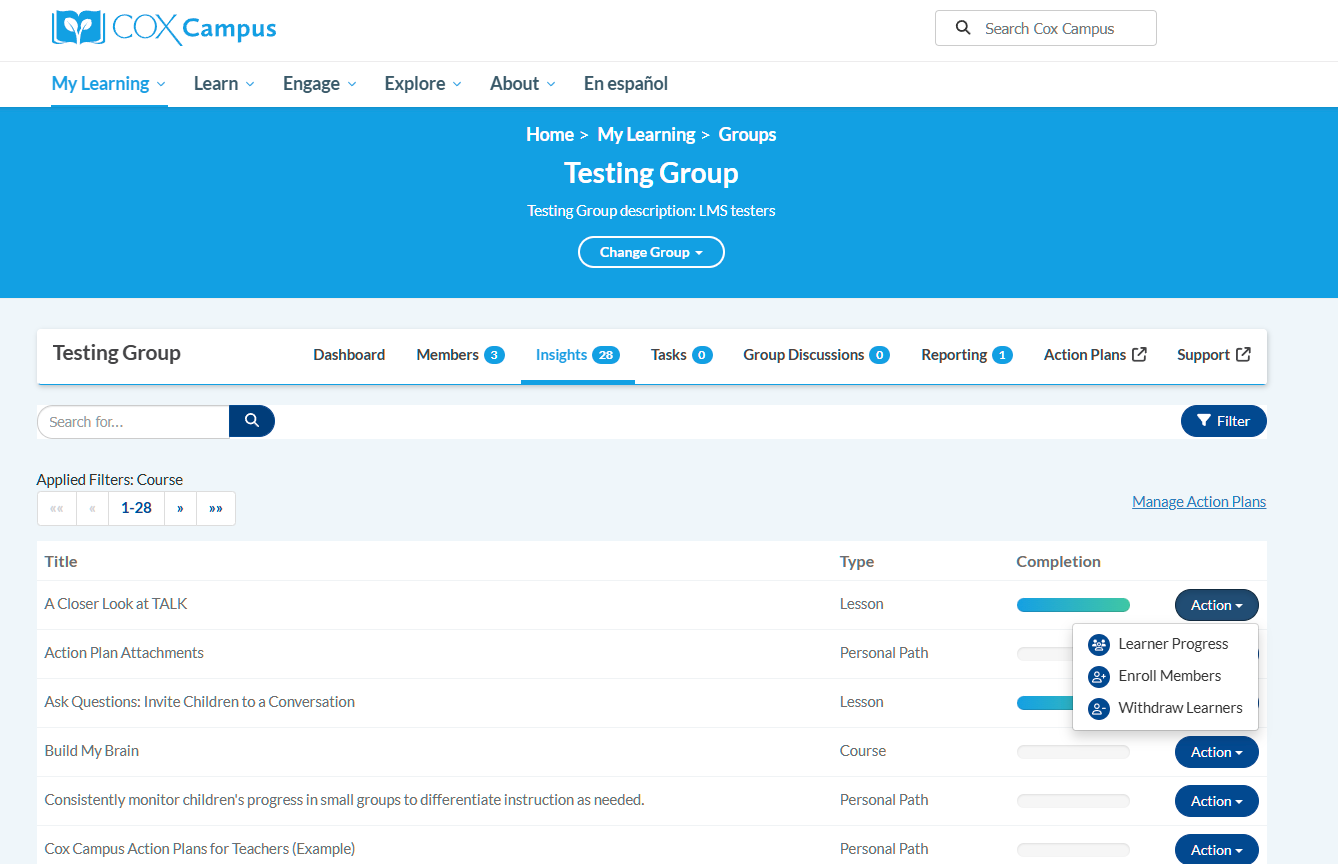This screenshot has width=1338, height=864.
Task: Click the Type column header
Action: 857,562
